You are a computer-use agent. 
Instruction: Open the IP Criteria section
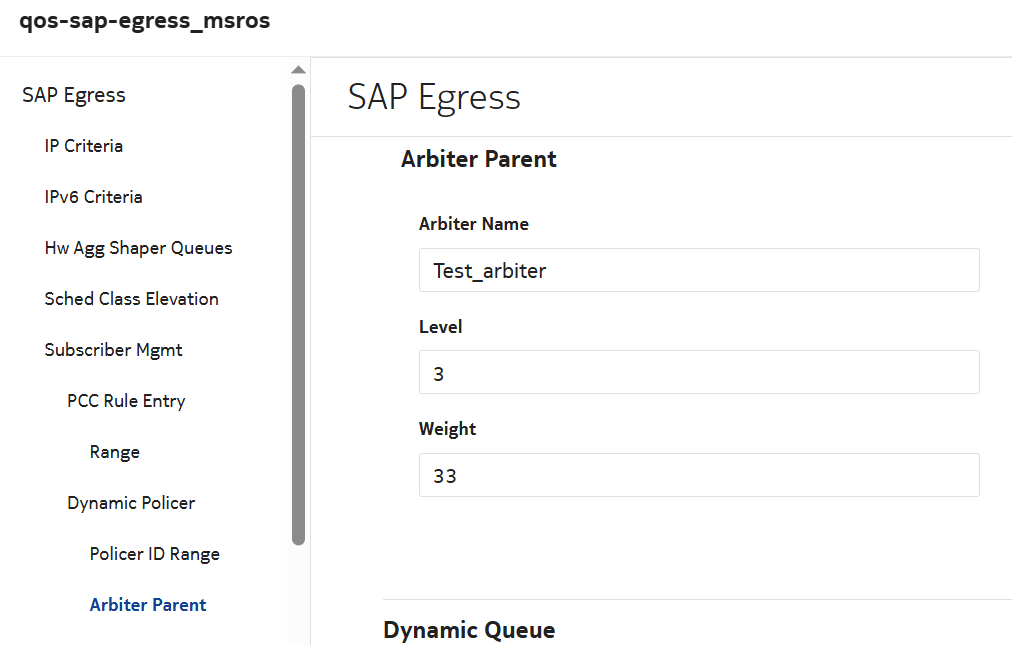84,146
